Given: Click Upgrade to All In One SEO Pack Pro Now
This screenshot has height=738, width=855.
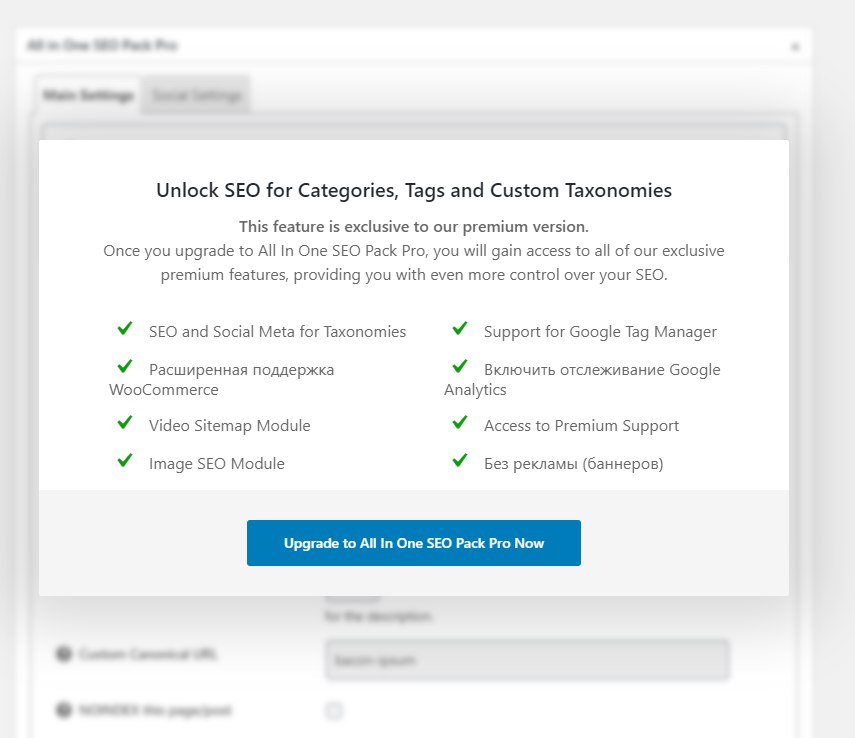Looking at the screenshot, I should [x=413, y=543].
